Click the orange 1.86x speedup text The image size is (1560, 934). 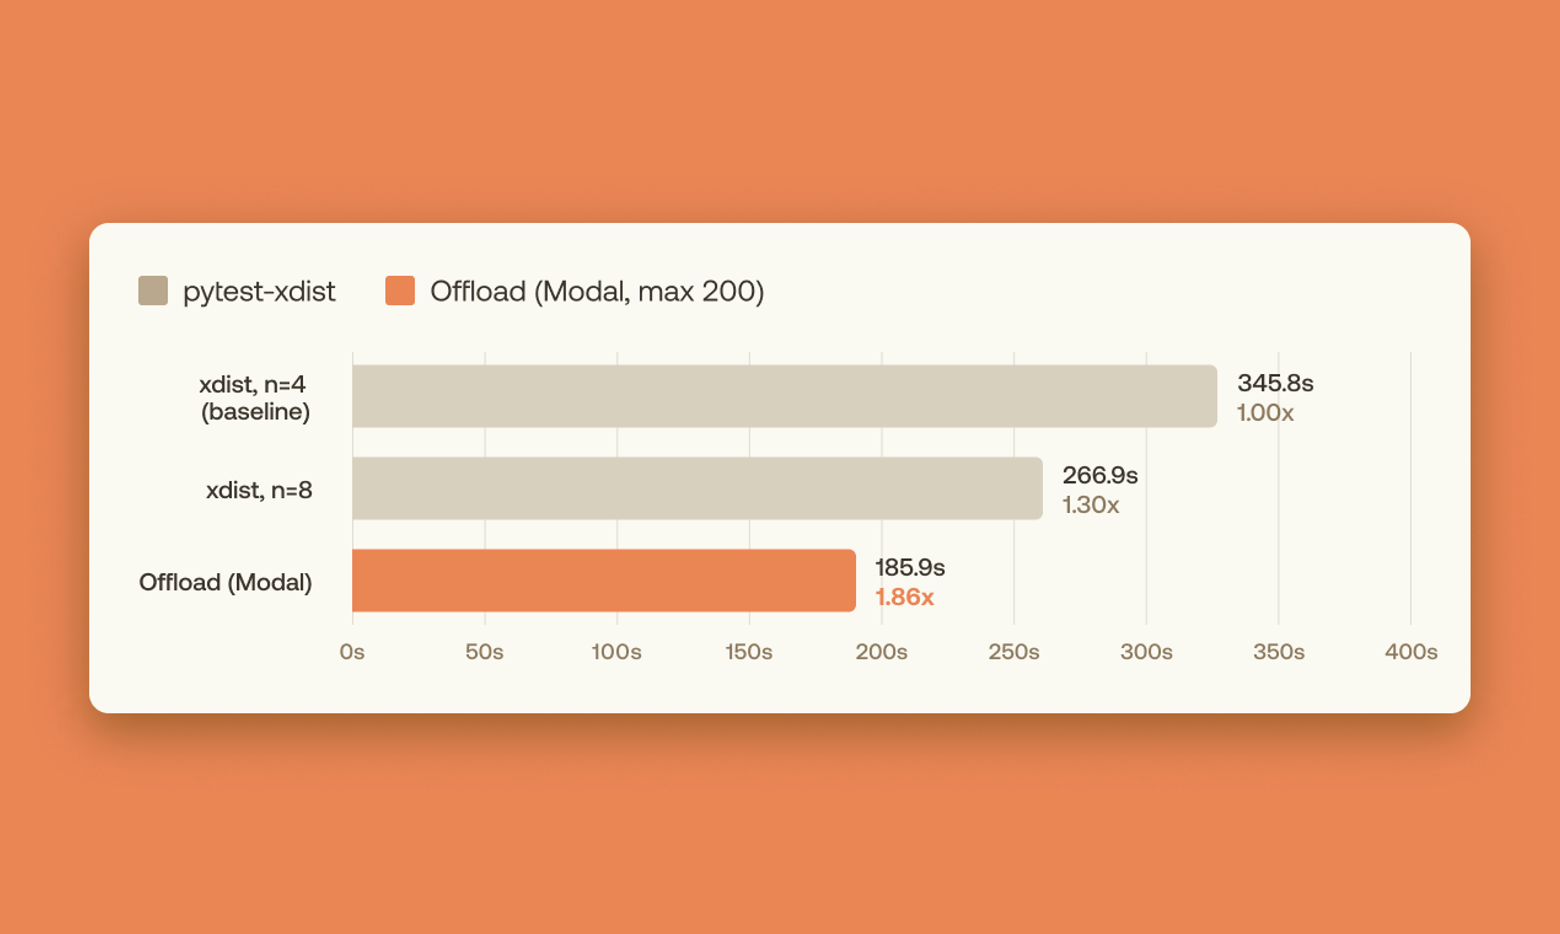(904, 597)
